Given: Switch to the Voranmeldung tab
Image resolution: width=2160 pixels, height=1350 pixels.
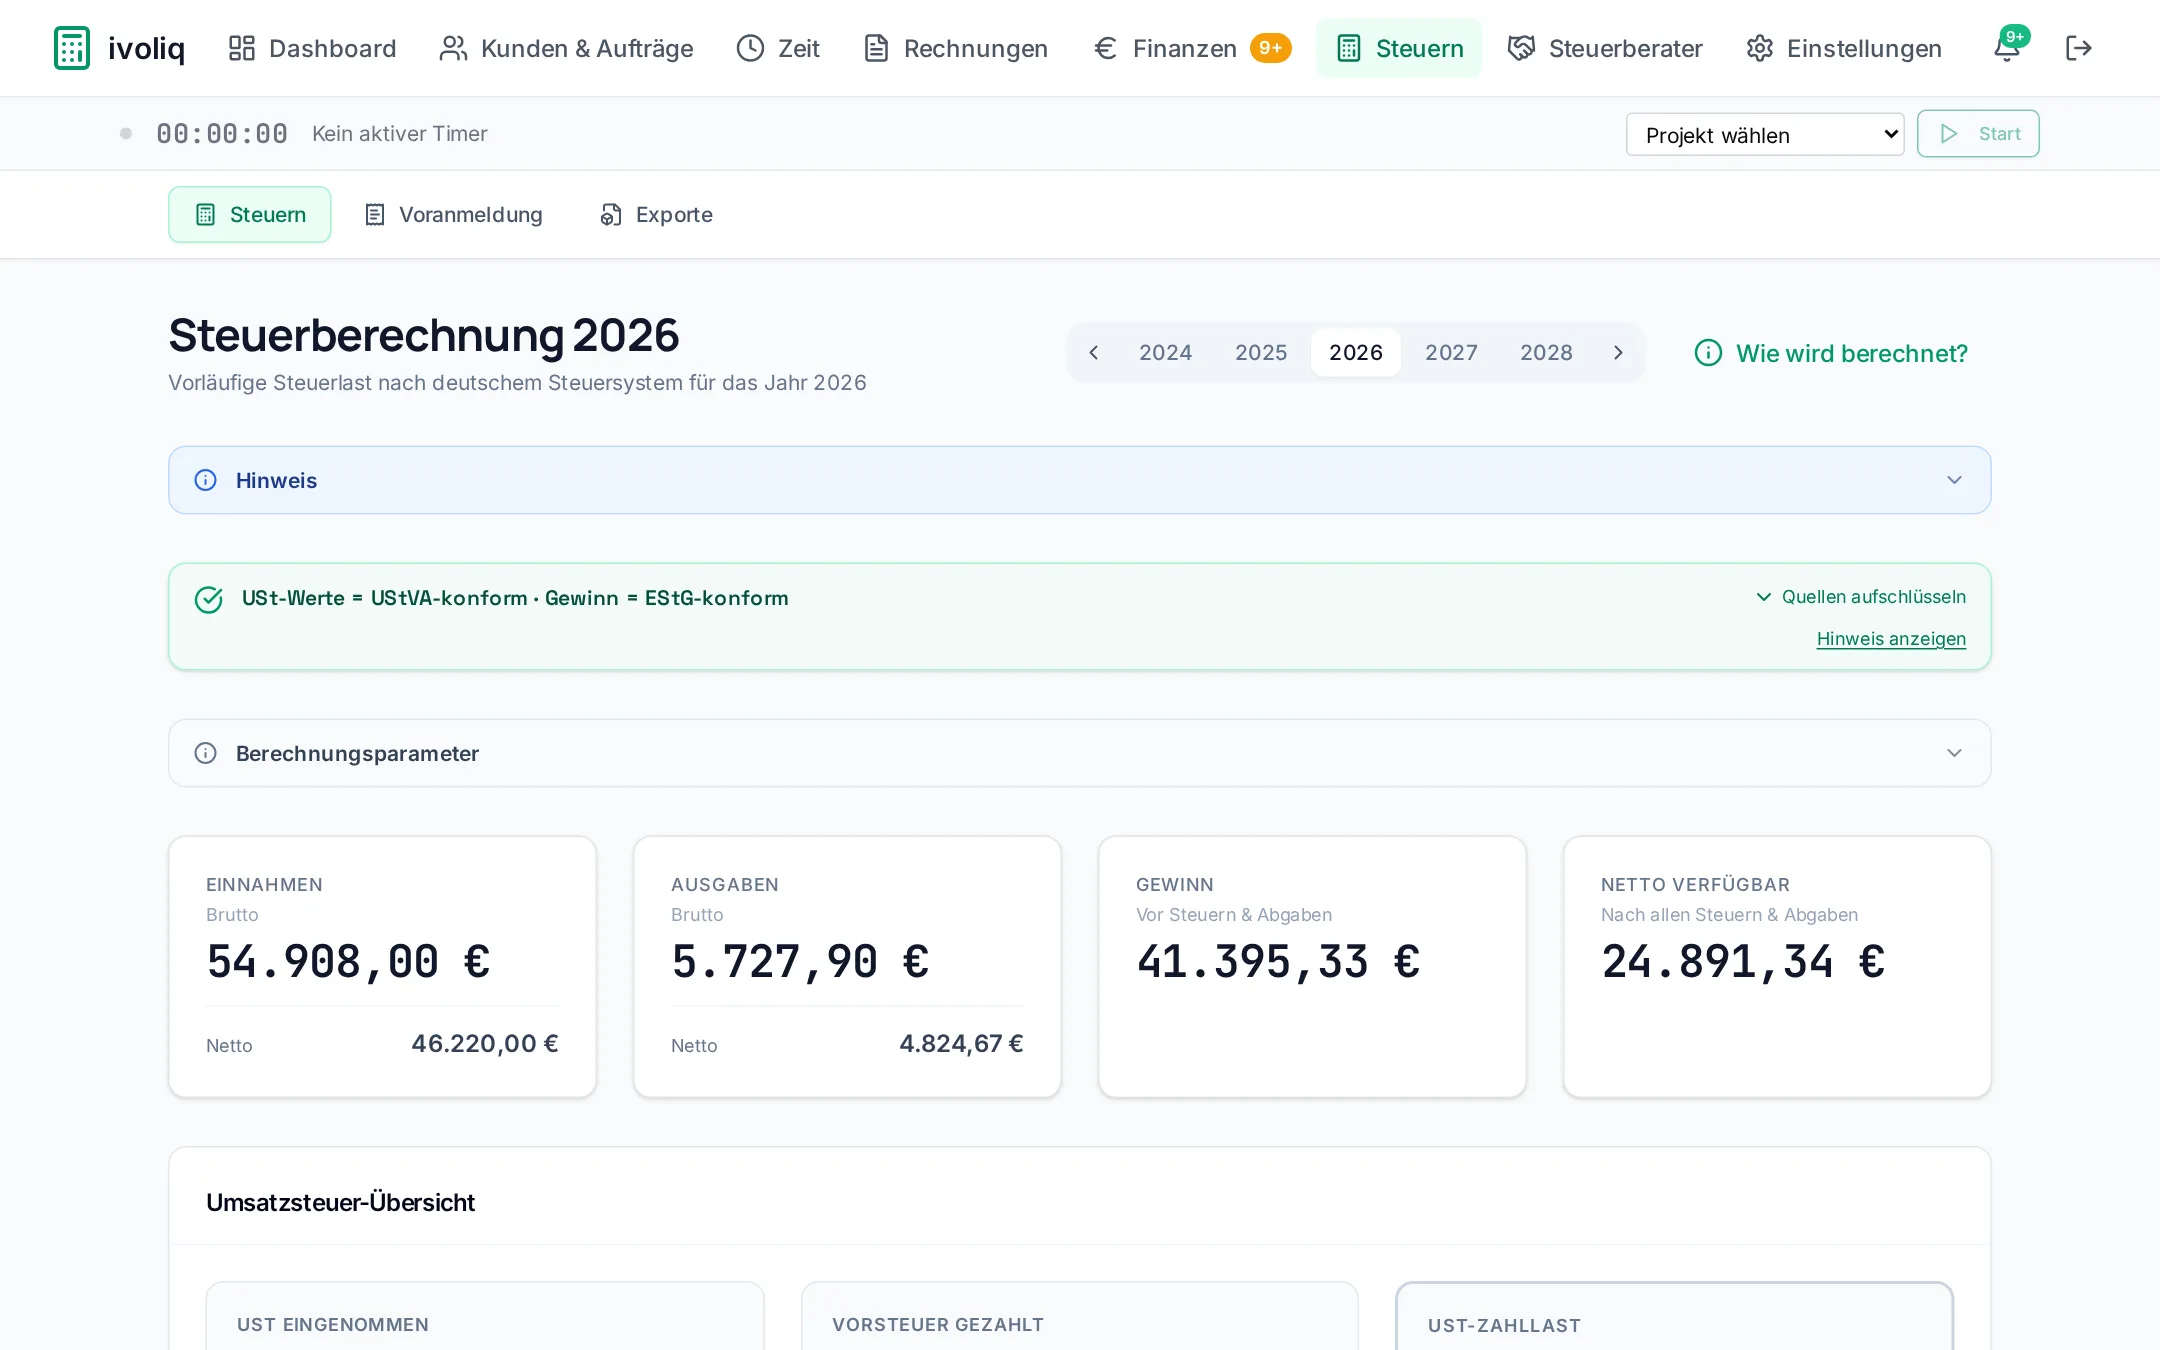Looking at the screenshot, I should (453, 214).
